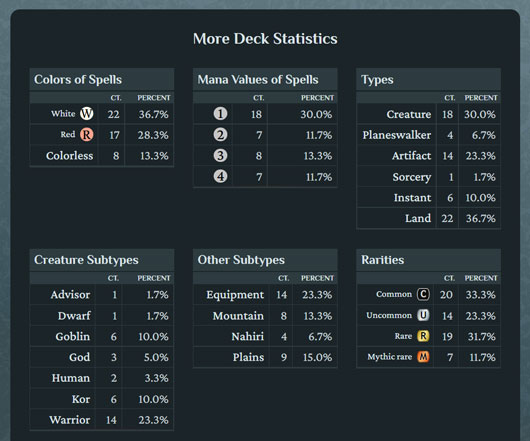Click the Rare rarity R icon

(423, 336)
